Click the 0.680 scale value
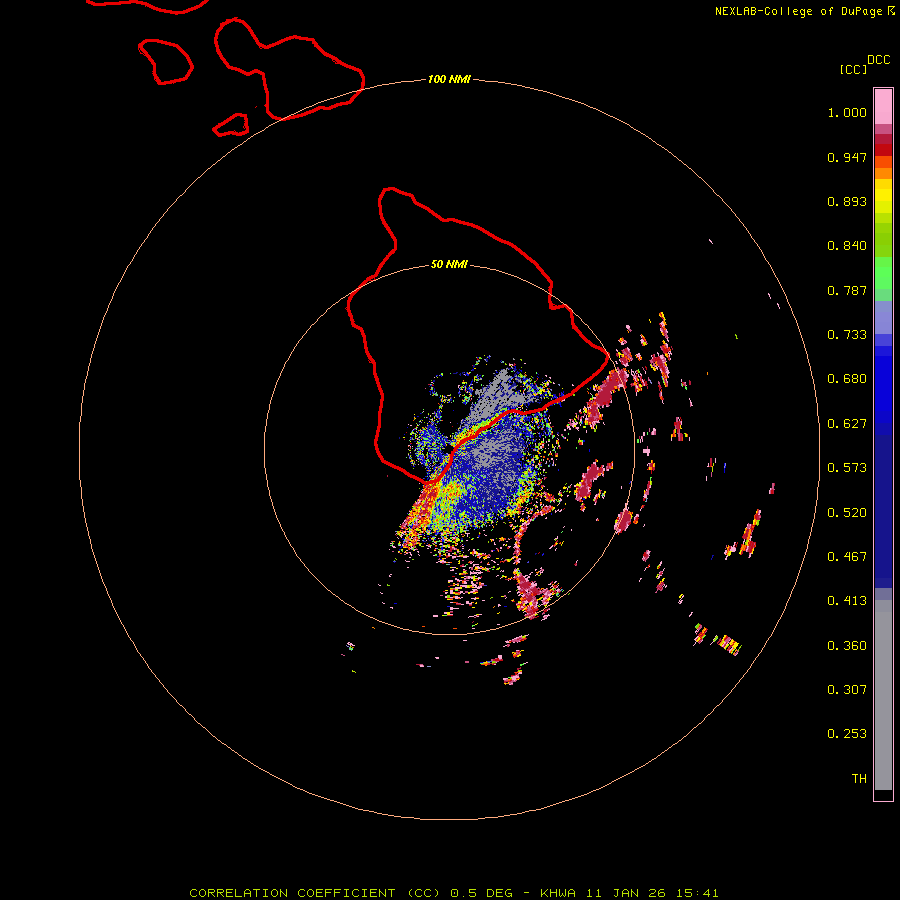900x900 pixels. tap(847, 379)
